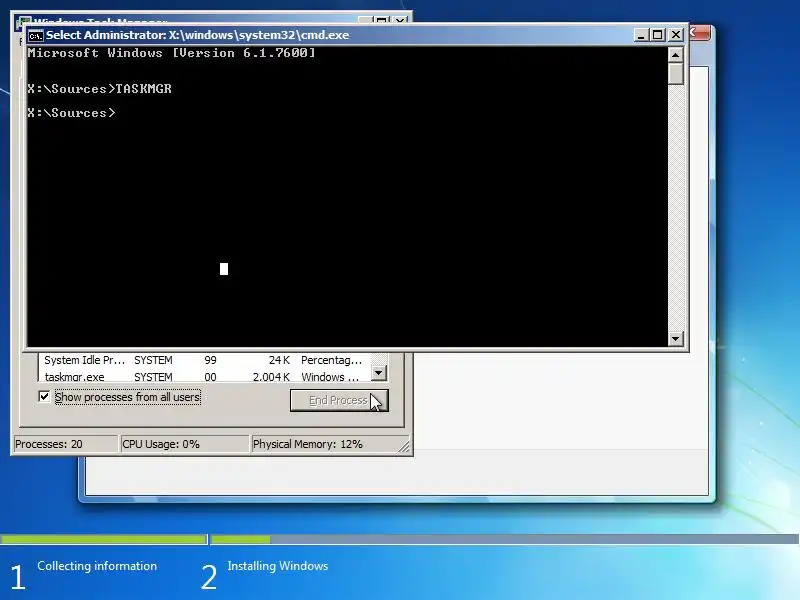800x600 pixels.
Task: Click the End Process button
Action: point(339,401)
